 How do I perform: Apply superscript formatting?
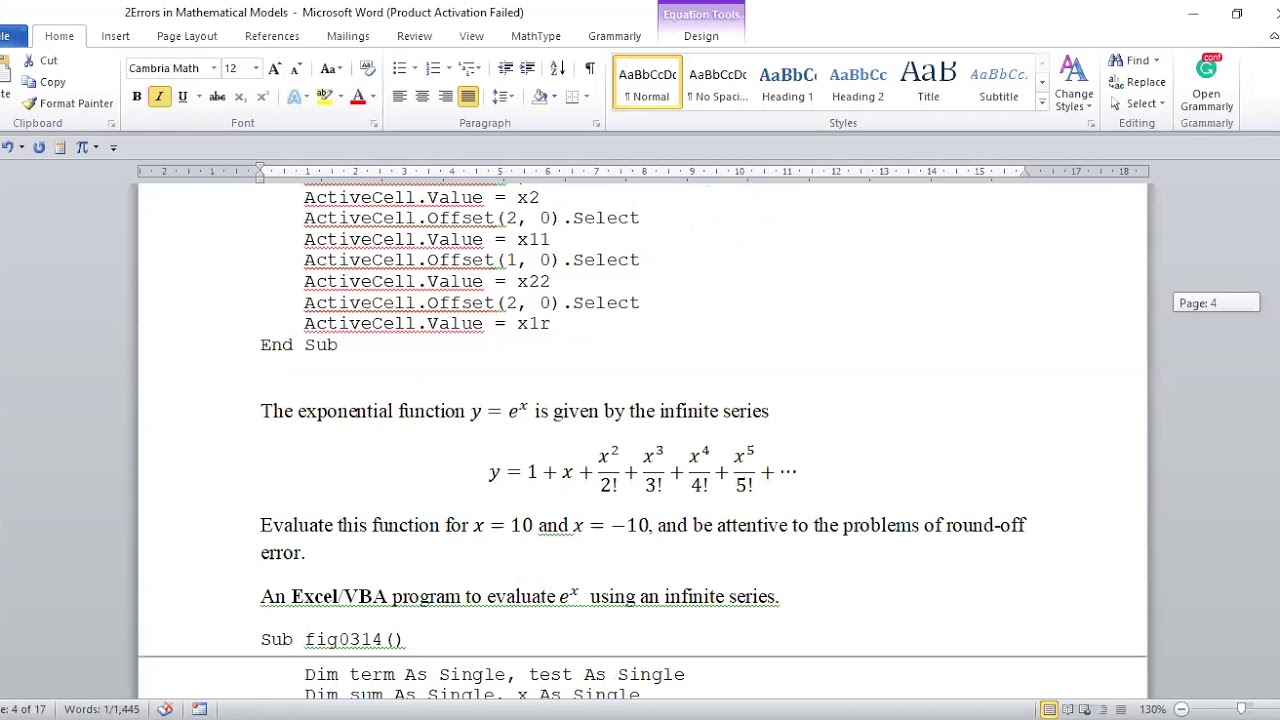262,97
